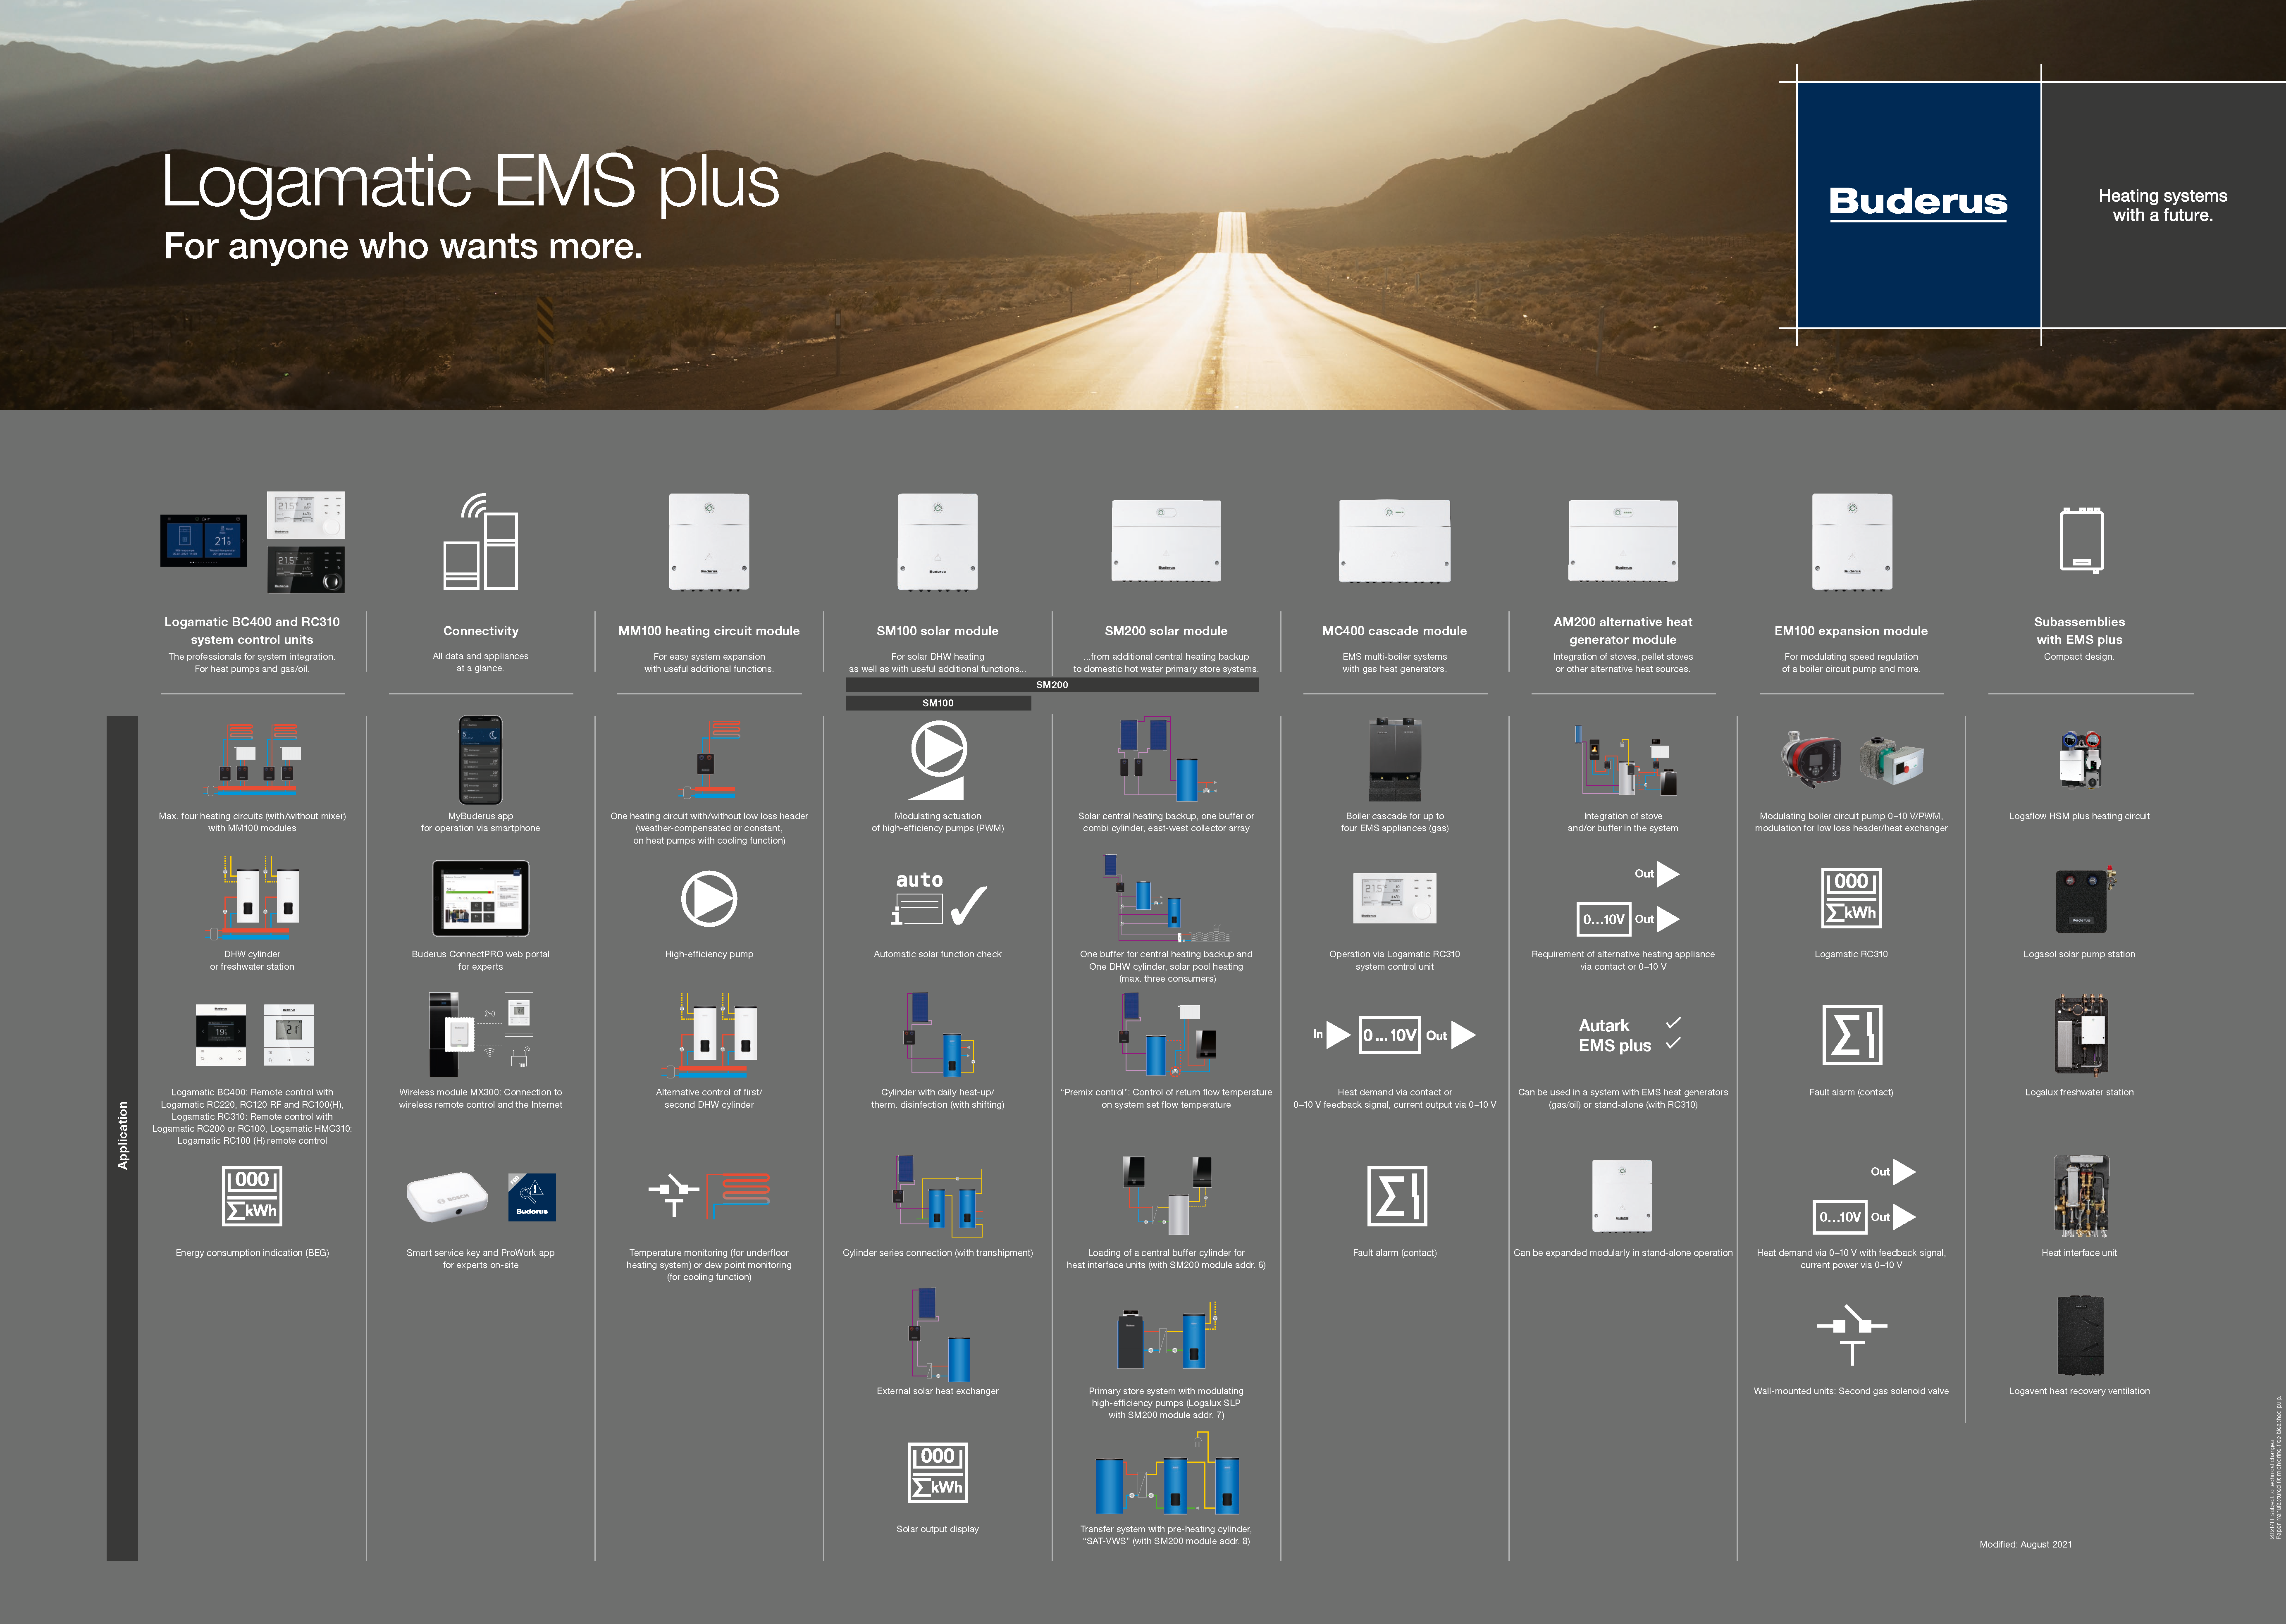The image size is (2286, 1624).
Task: Click the In 0...10V Out heat demand icon
Action: pyautogui.click(x=1394, y=1035)
